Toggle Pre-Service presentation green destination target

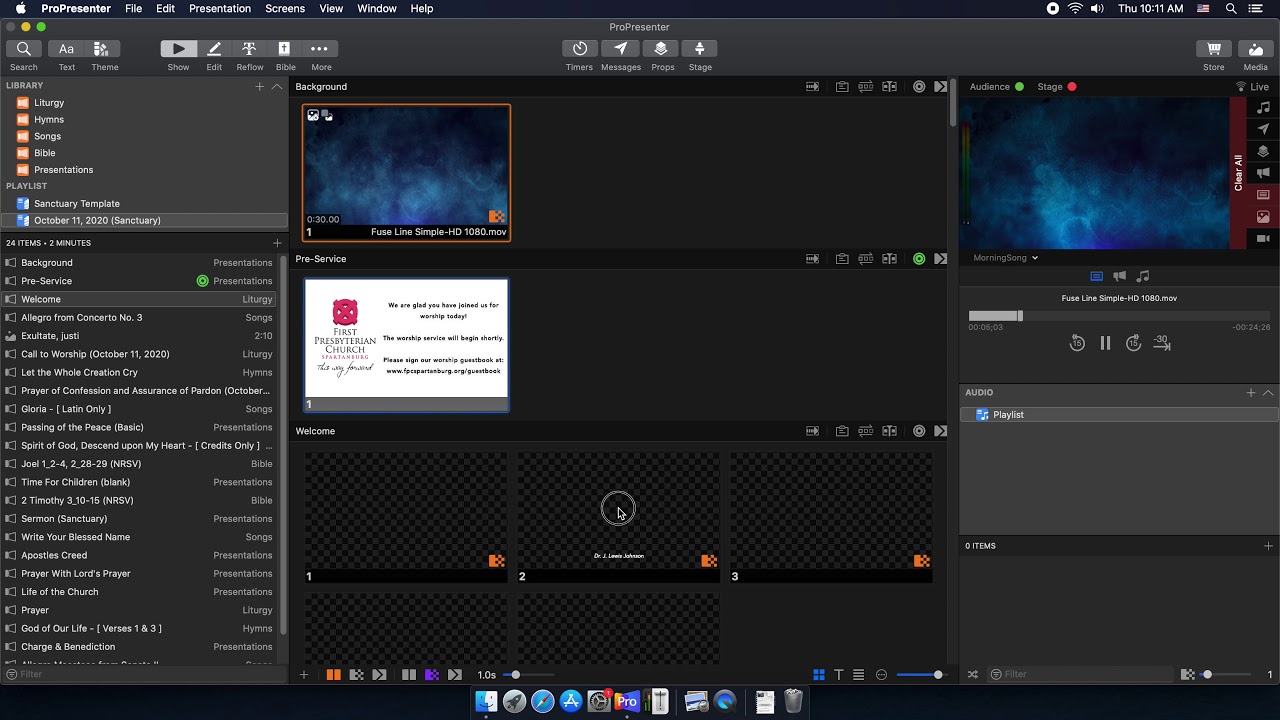pyautogui.click(x=919, y=259)
